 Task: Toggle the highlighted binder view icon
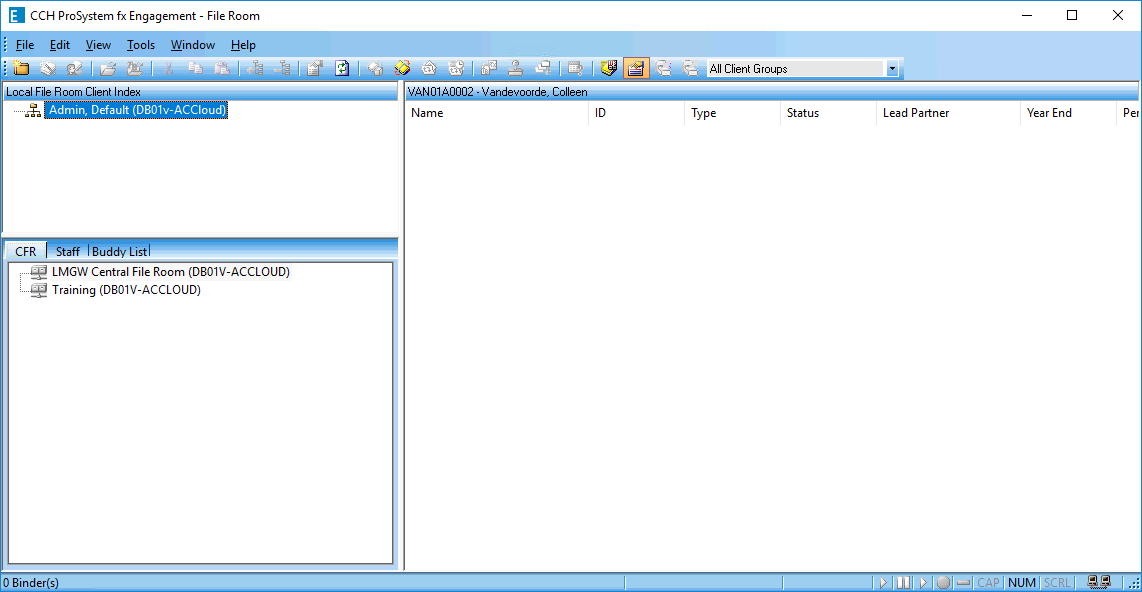pyautogui.click(x=636, y=68)
